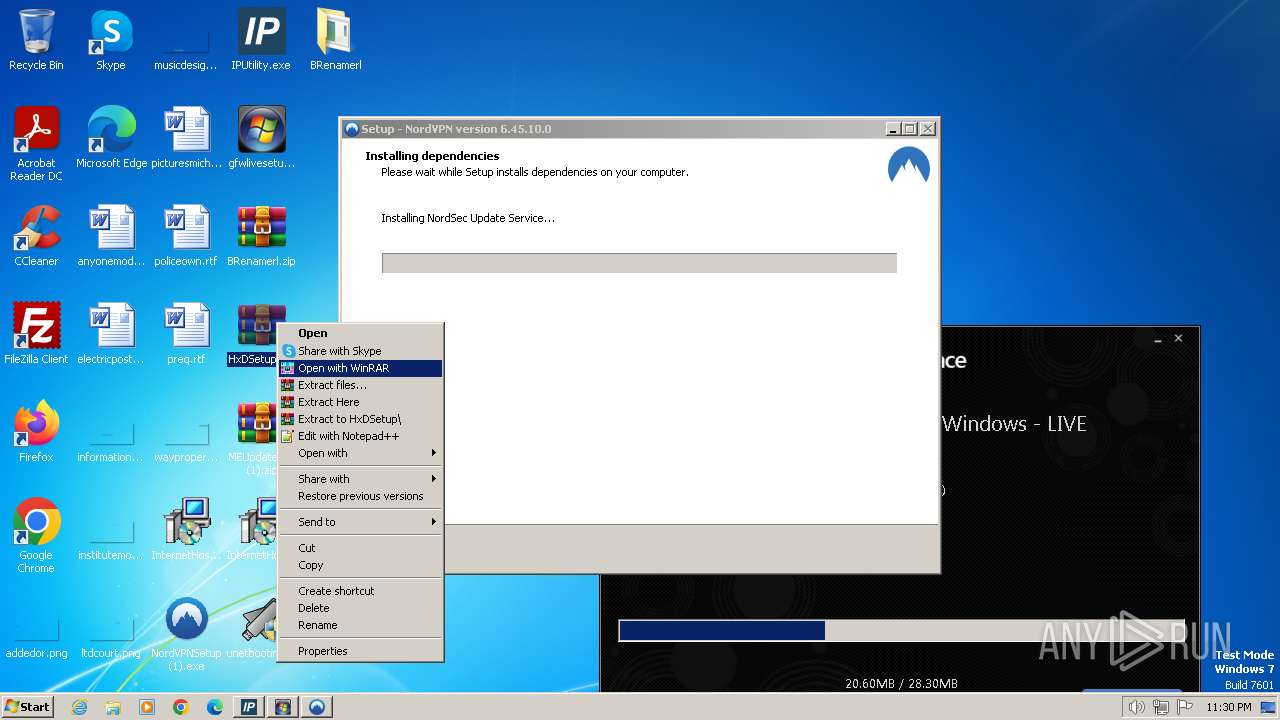Minimize the black installer window

point(1157,340)
